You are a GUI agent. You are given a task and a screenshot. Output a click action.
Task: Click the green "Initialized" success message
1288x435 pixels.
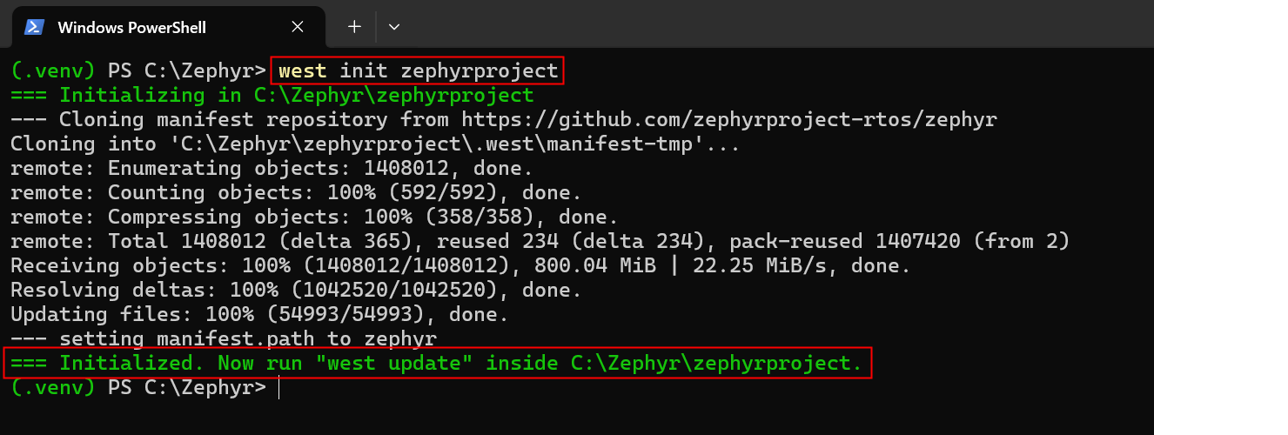click(x=436, y=363)
